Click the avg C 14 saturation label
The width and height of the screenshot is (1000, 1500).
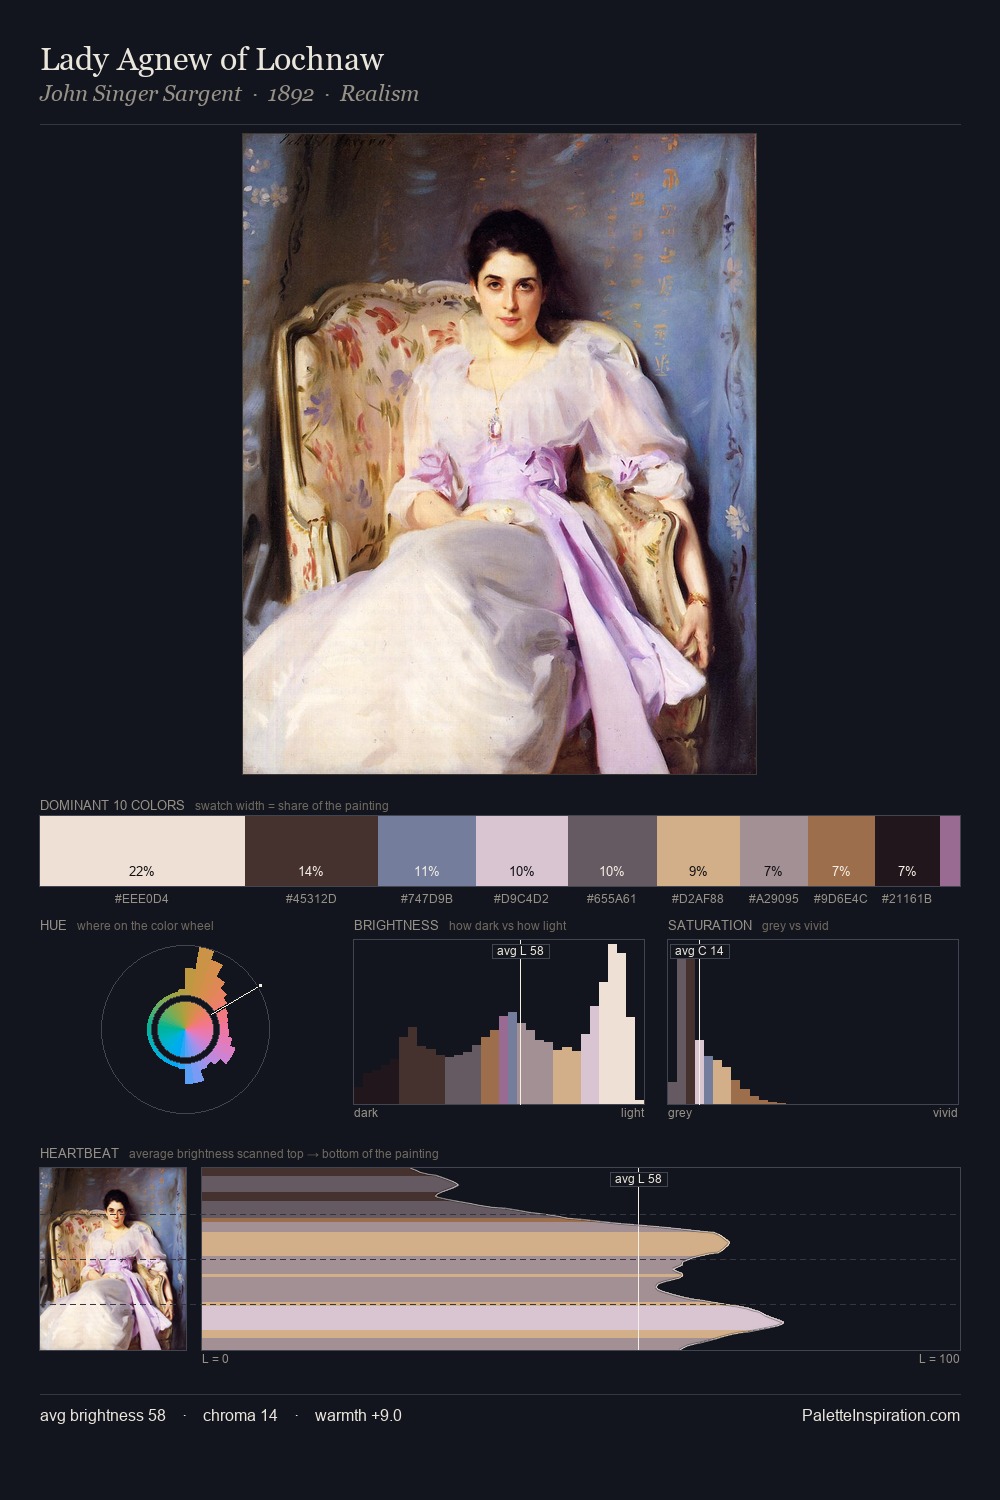tap(699, 951)
